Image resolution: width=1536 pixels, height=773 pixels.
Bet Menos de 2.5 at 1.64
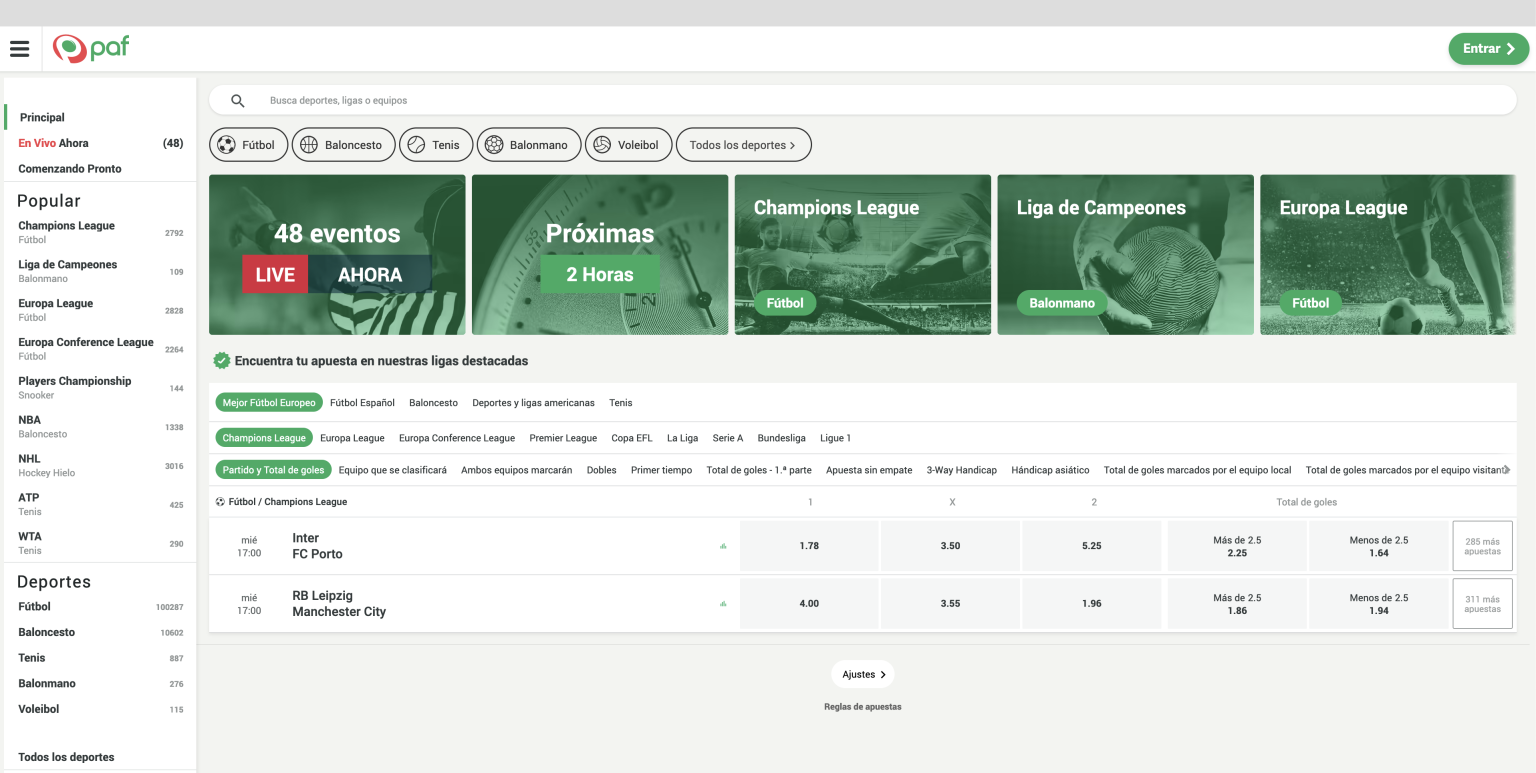(1379, 546)
